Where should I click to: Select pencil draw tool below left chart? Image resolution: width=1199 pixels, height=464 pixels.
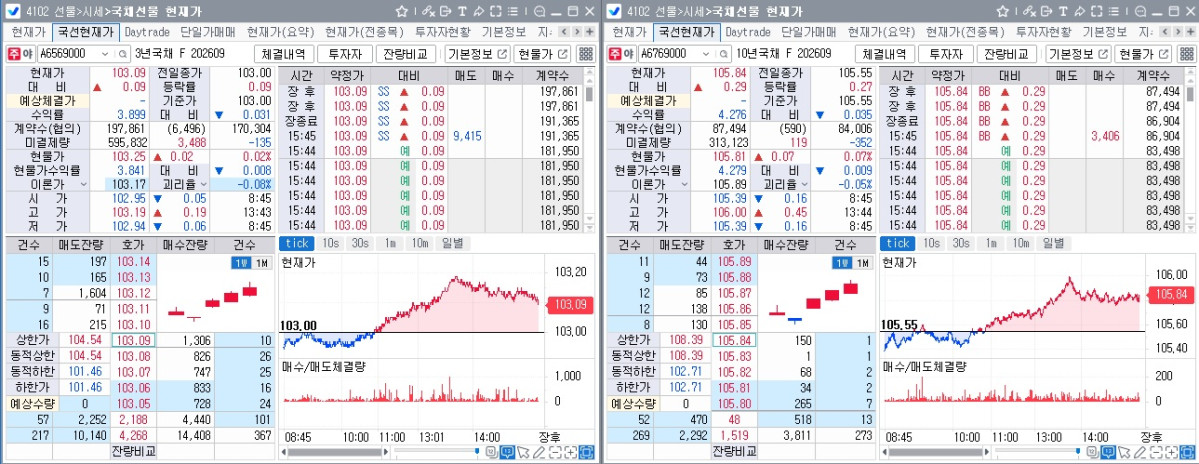pyautogui.click(x=538, y=453)
